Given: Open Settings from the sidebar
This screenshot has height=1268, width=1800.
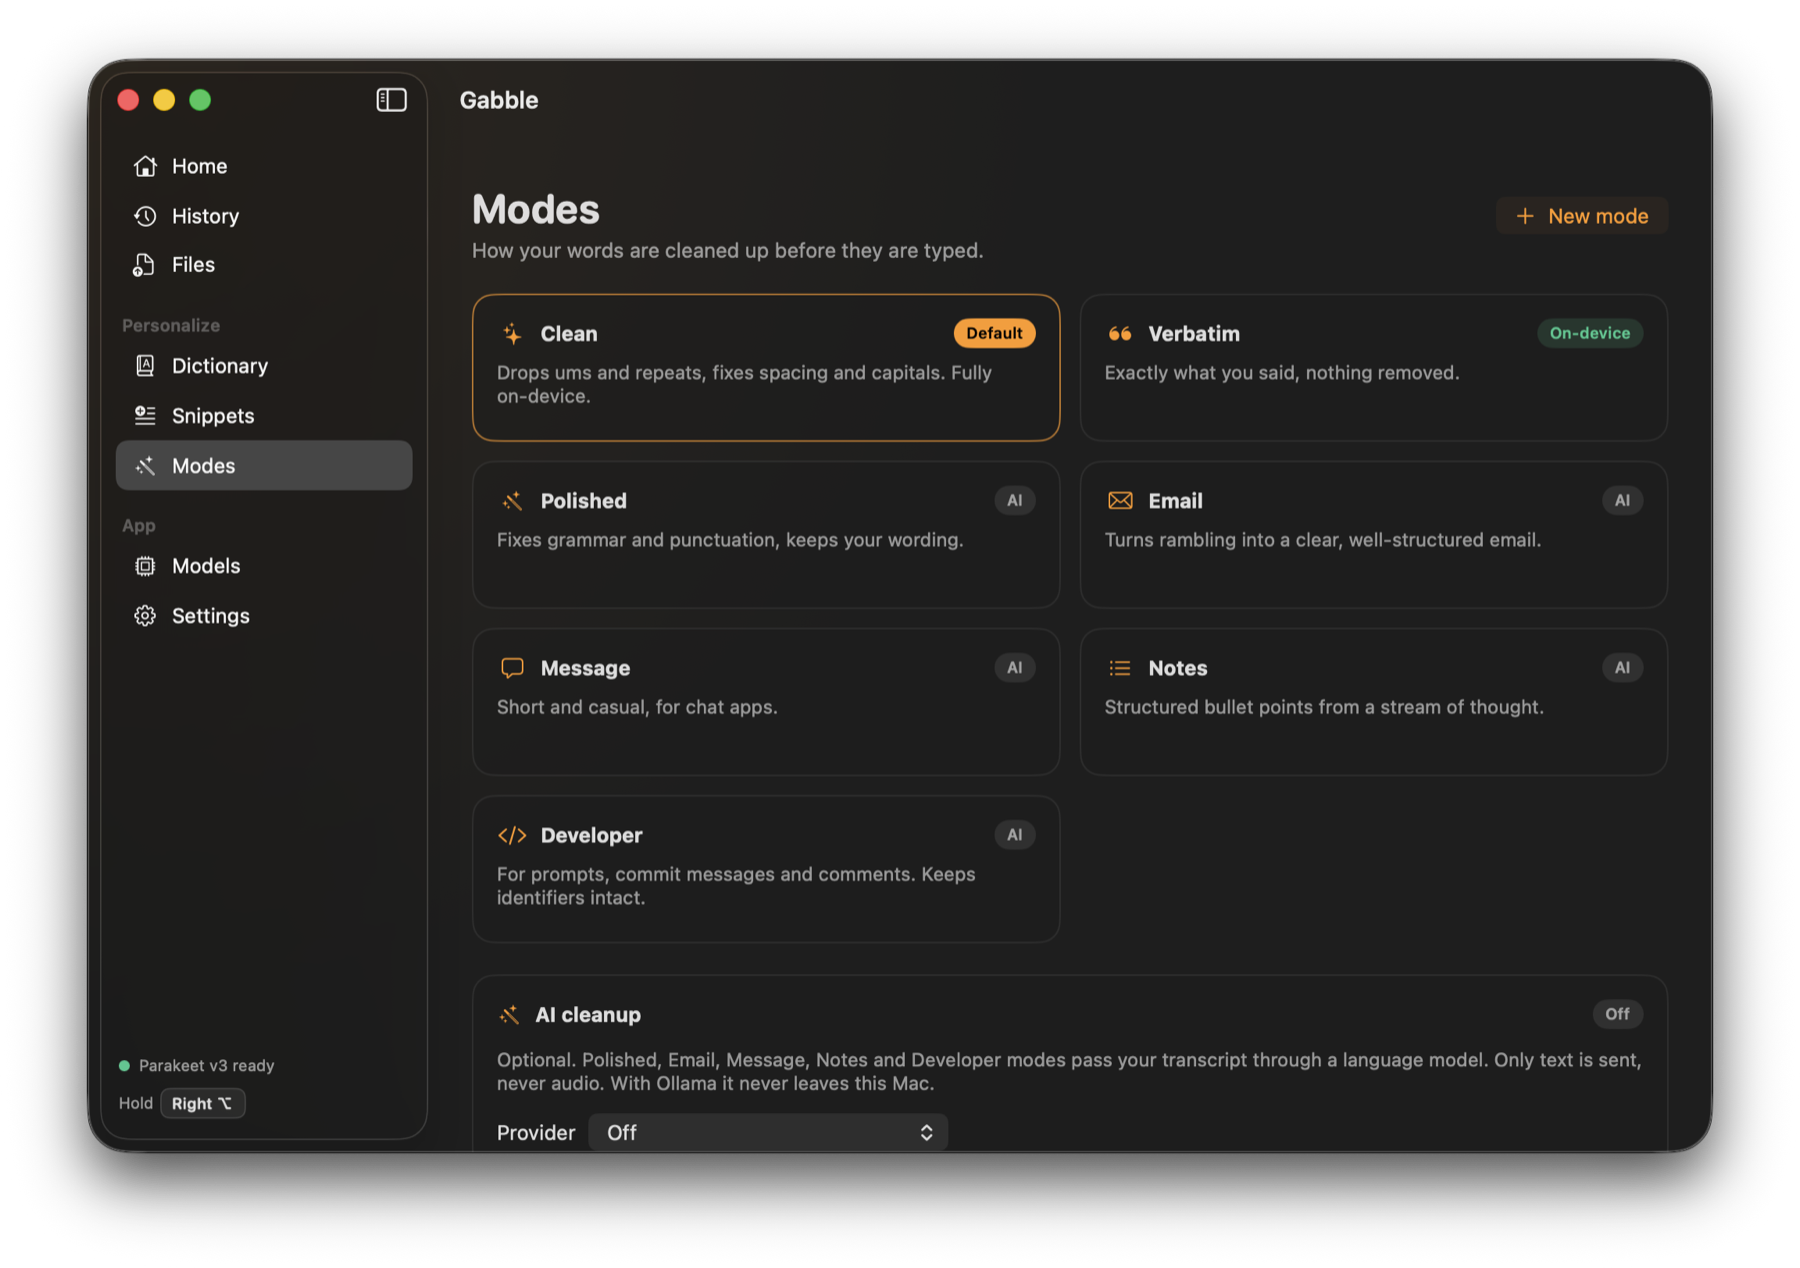Looking at the screenshot, I should 264,616.
